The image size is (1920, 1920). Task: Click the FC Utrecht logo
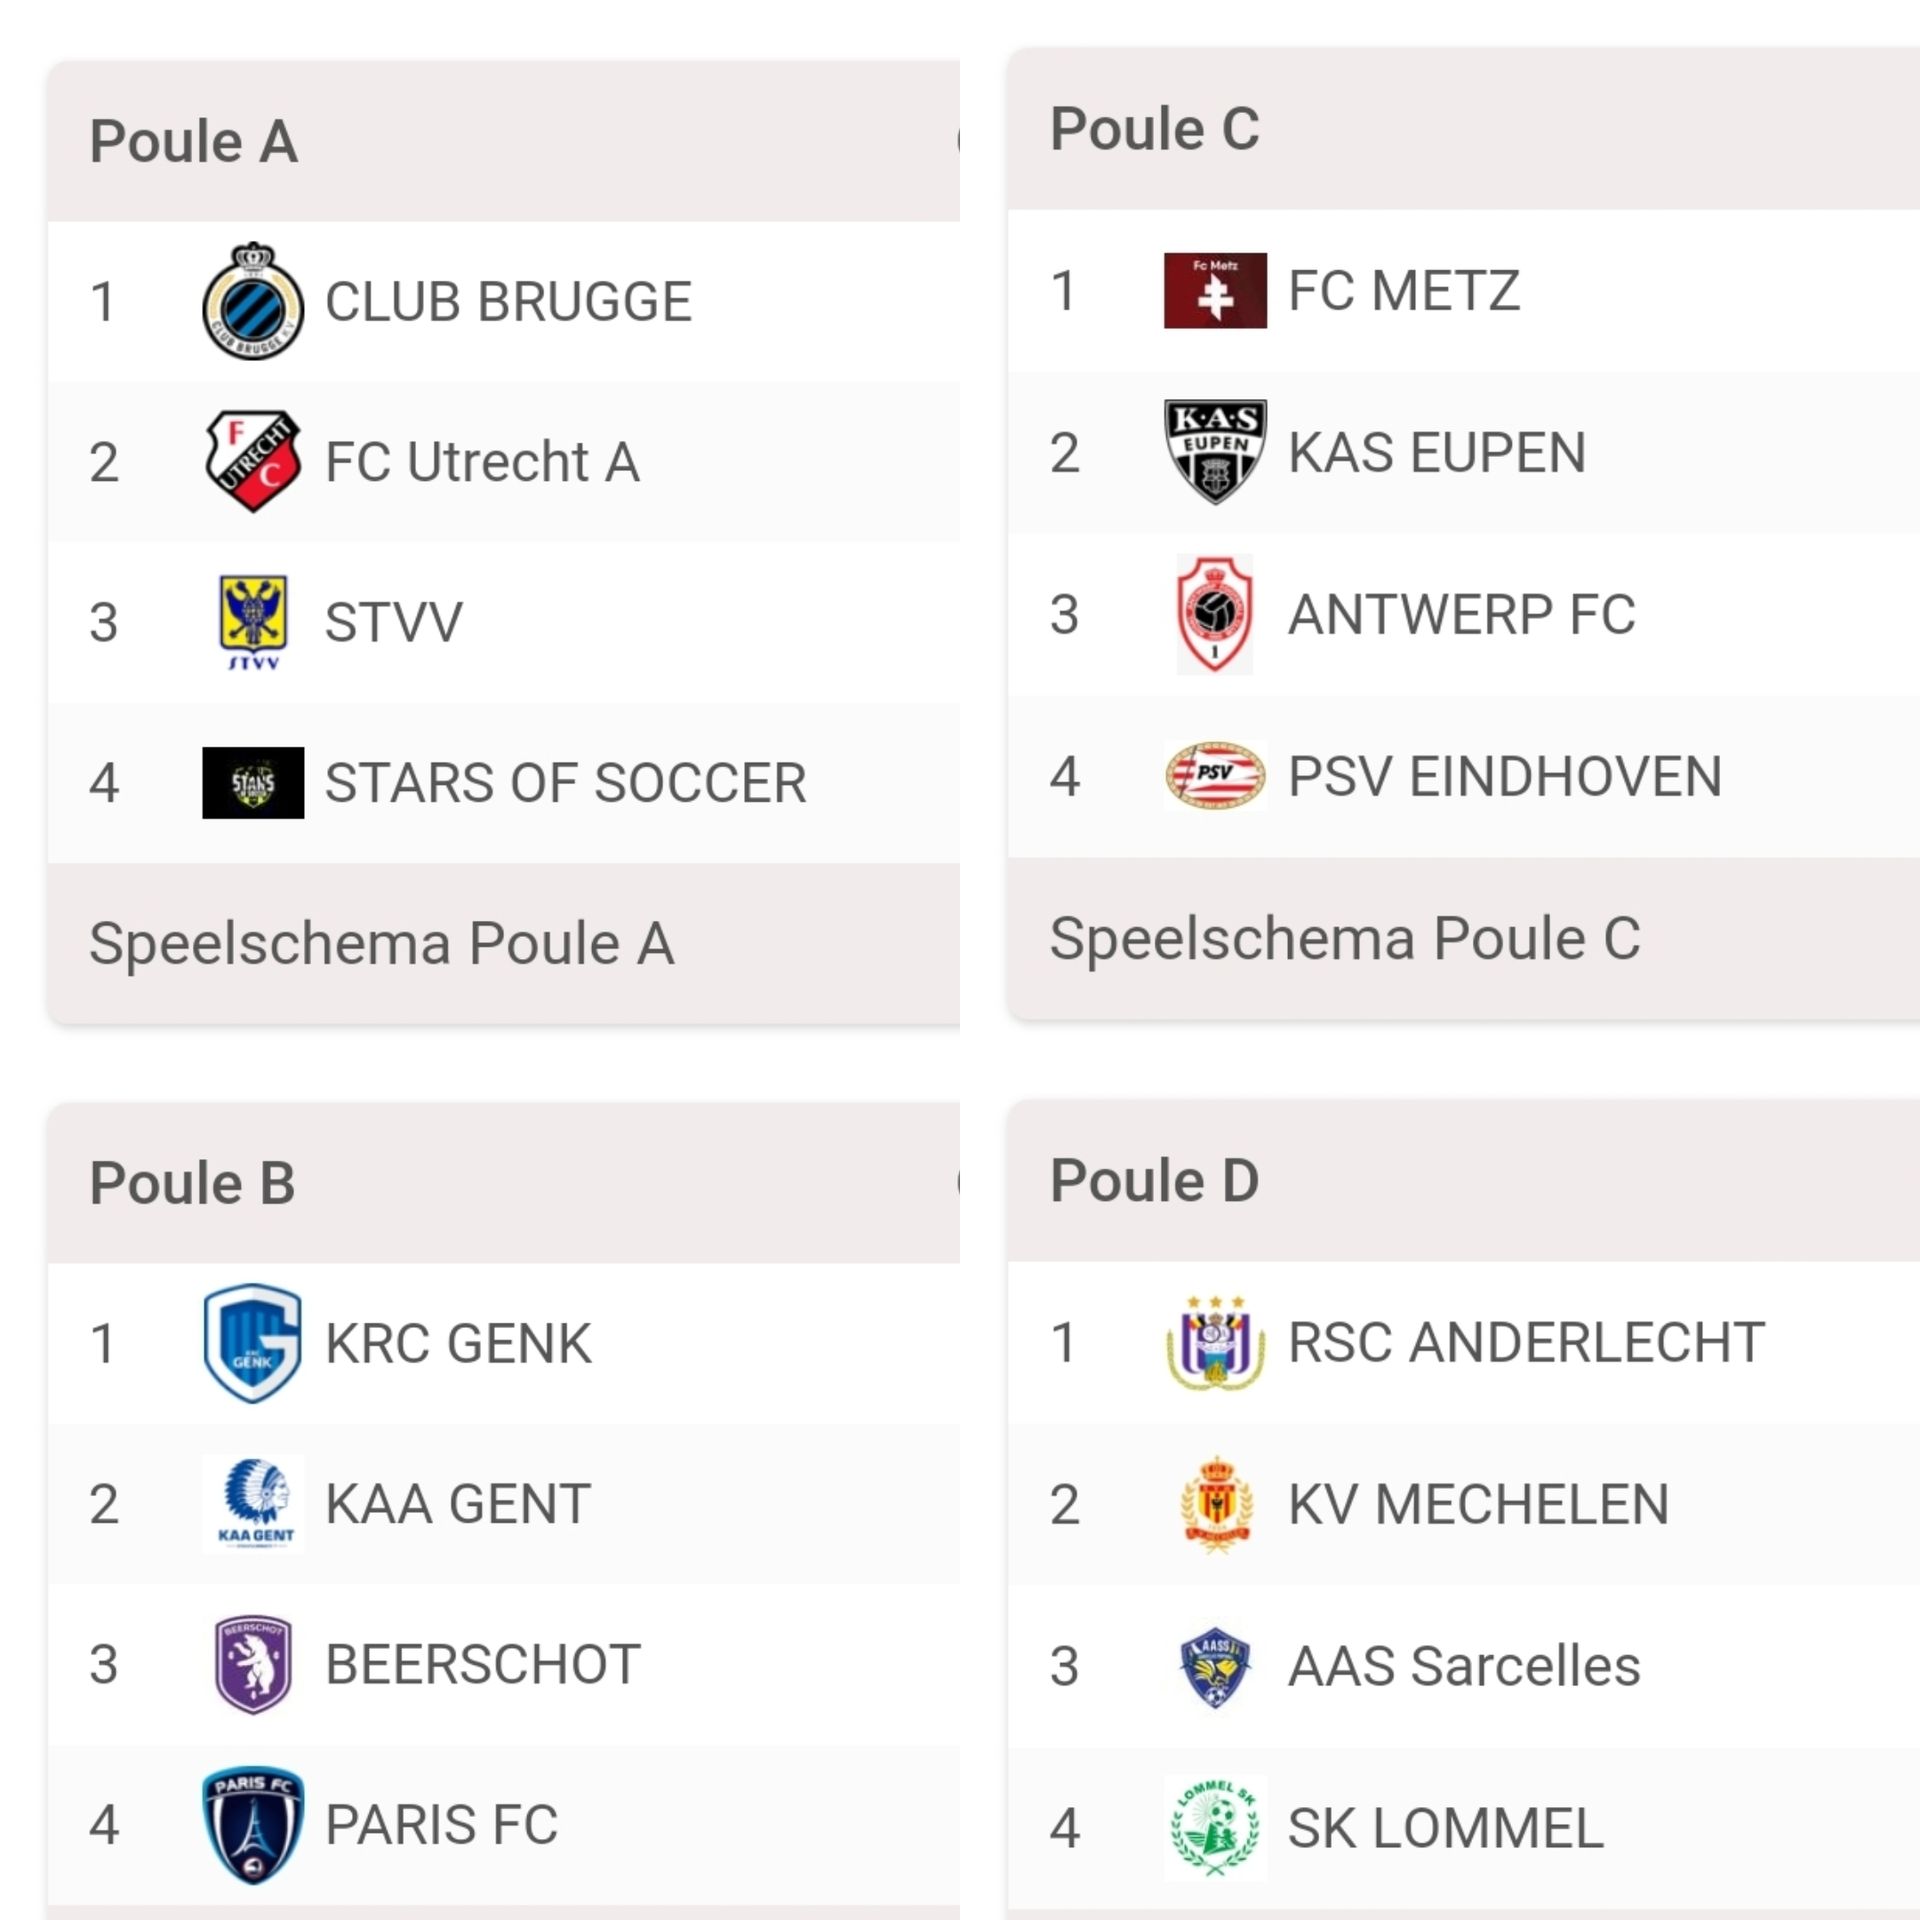(x=253, y=461)
